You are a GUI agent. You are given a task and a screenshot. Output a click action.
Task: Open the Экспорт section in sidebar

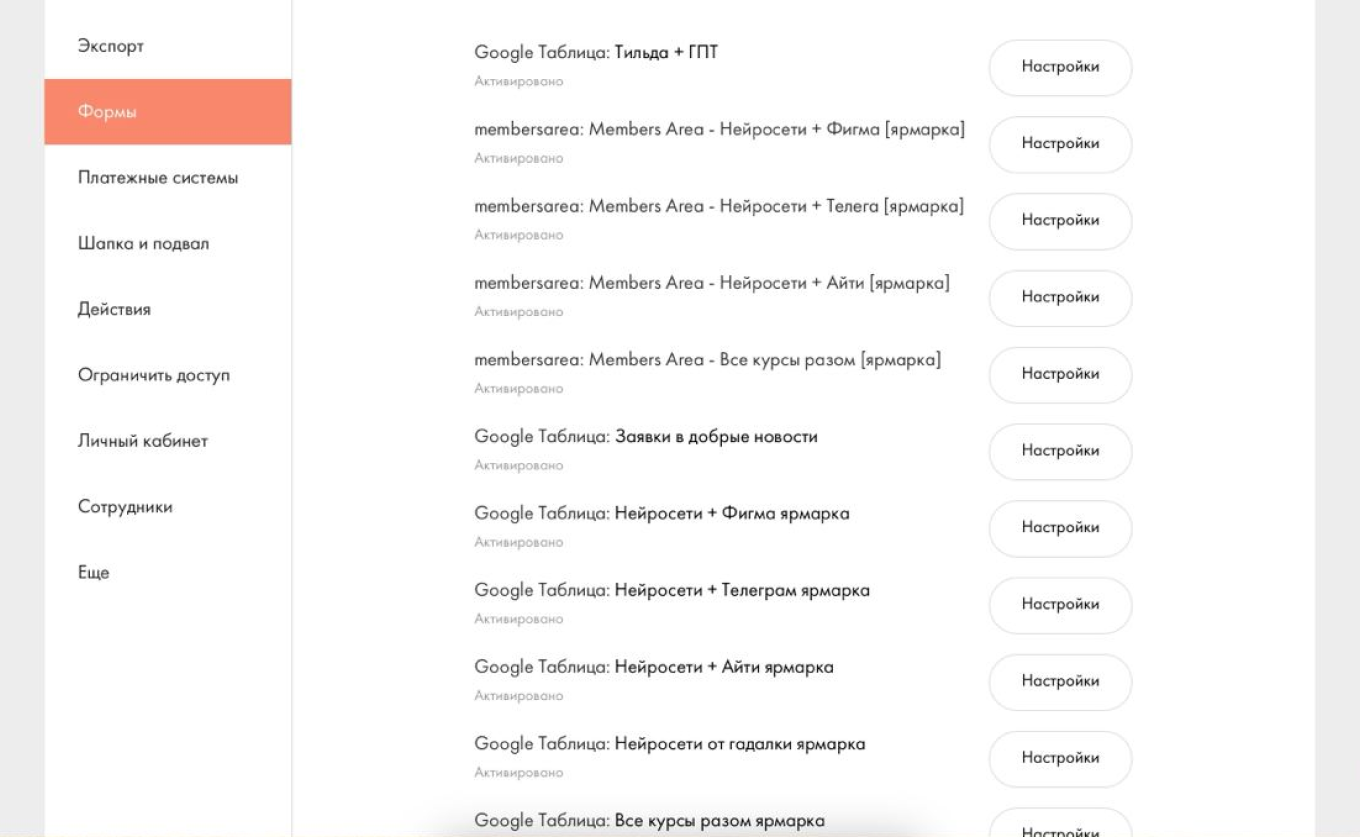pyautogui.click(x=111, y=47)
